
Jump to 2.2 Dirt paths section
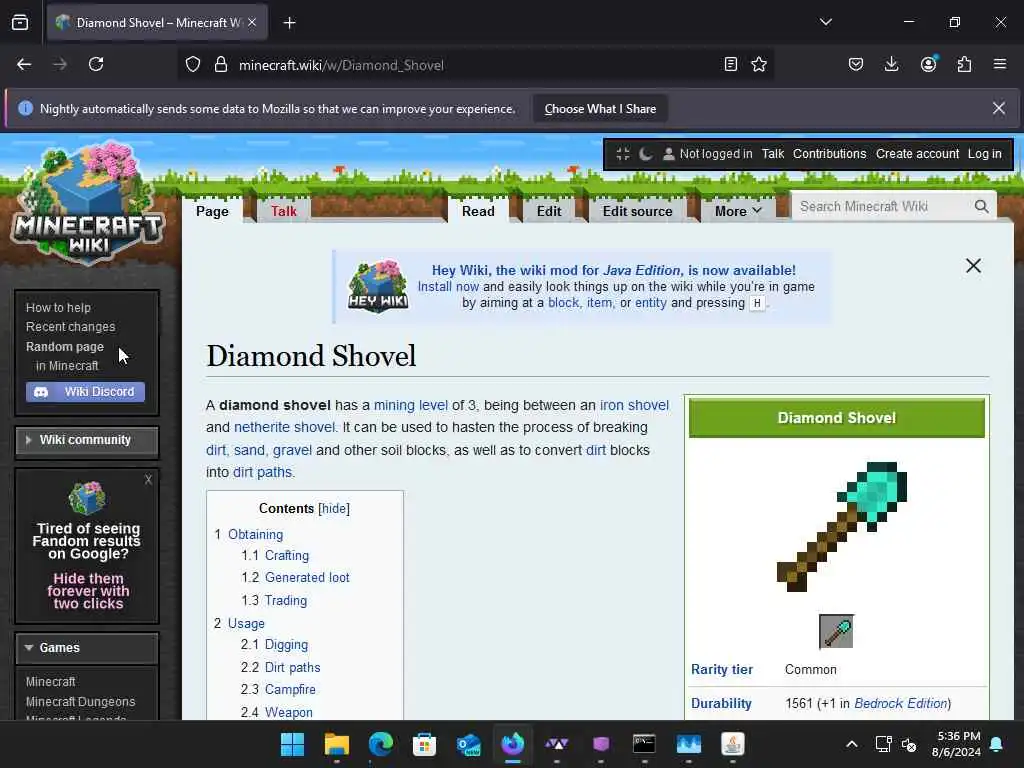tap(293, 667)
